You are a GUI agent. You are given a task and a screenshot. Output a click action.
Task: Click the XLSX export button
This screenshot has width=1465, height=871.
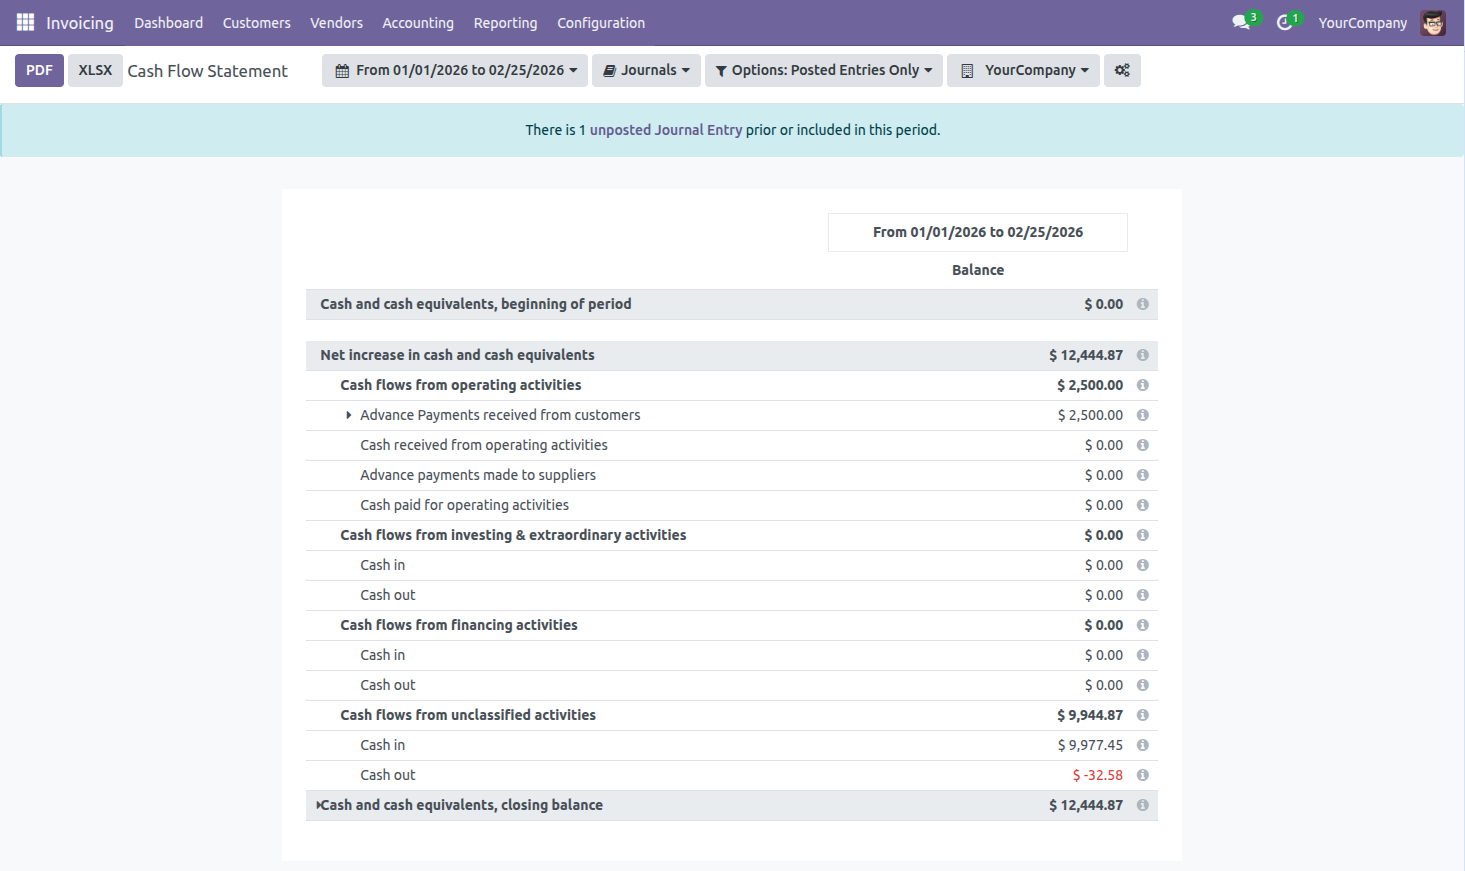(x=95, y=70)
